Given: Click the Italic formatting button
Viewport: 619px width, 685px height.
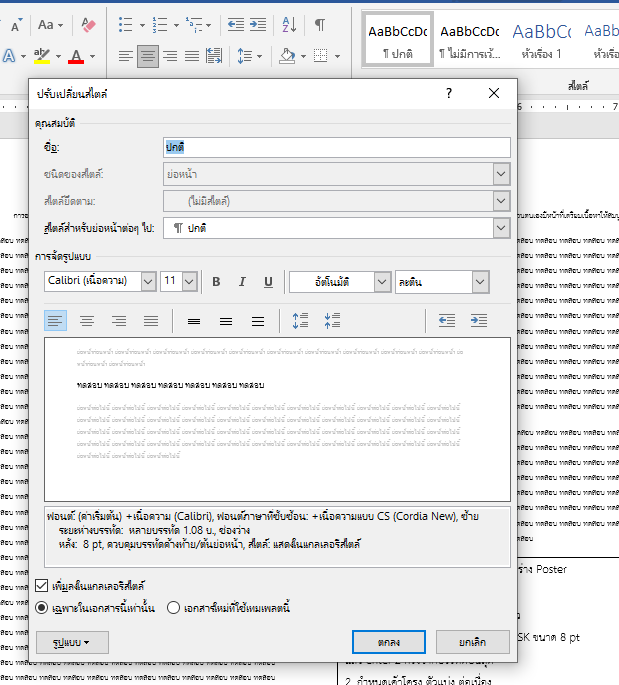Looking at the screenshot, I should [x=242, y=282].
